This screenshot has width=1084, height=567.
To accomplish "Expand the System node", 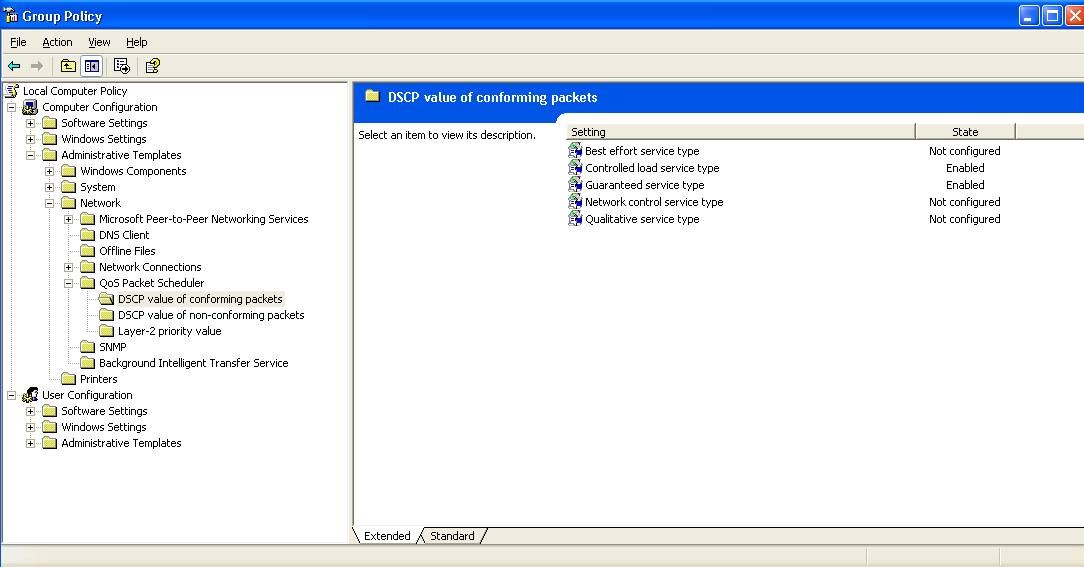I will point(50,187).
